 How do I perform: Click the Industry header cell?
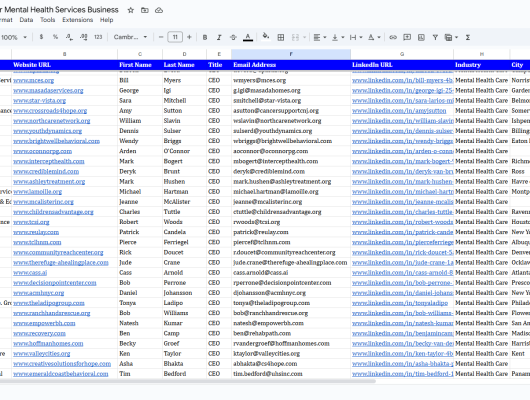482,65
